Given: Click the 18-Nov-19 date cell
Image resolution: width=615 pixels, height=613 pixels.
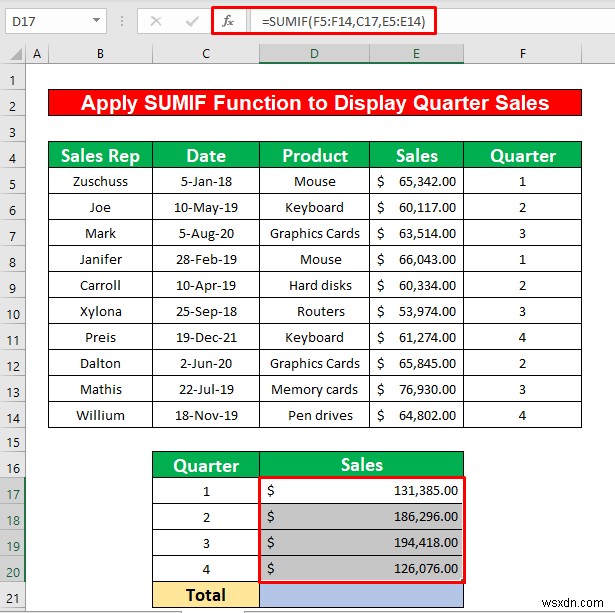Looking at the screenshot, I should pyautogui.click(x=206, y=415).
